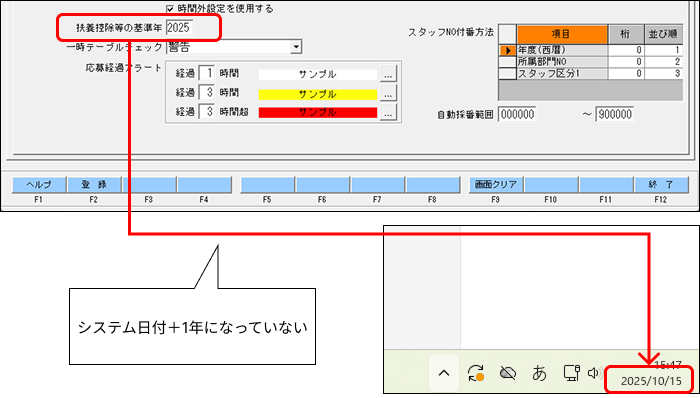This screenshot has height=398, width=700.
Task: Click the 経過 3 時間超 hours input field
Action: coord(206,112)
